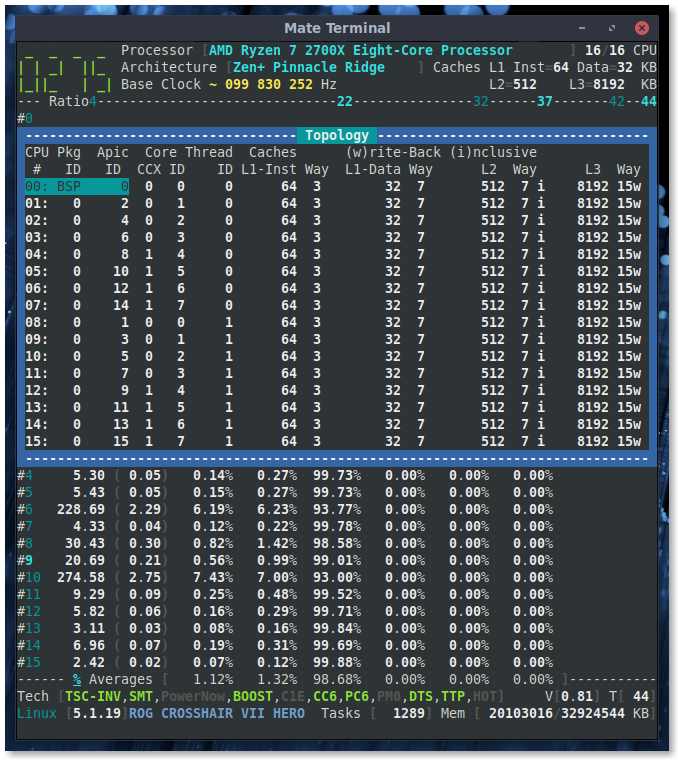Click topology row 08:
Image resolution: width=678 pixels, height=760 pixels.
(x=333, y=322)
